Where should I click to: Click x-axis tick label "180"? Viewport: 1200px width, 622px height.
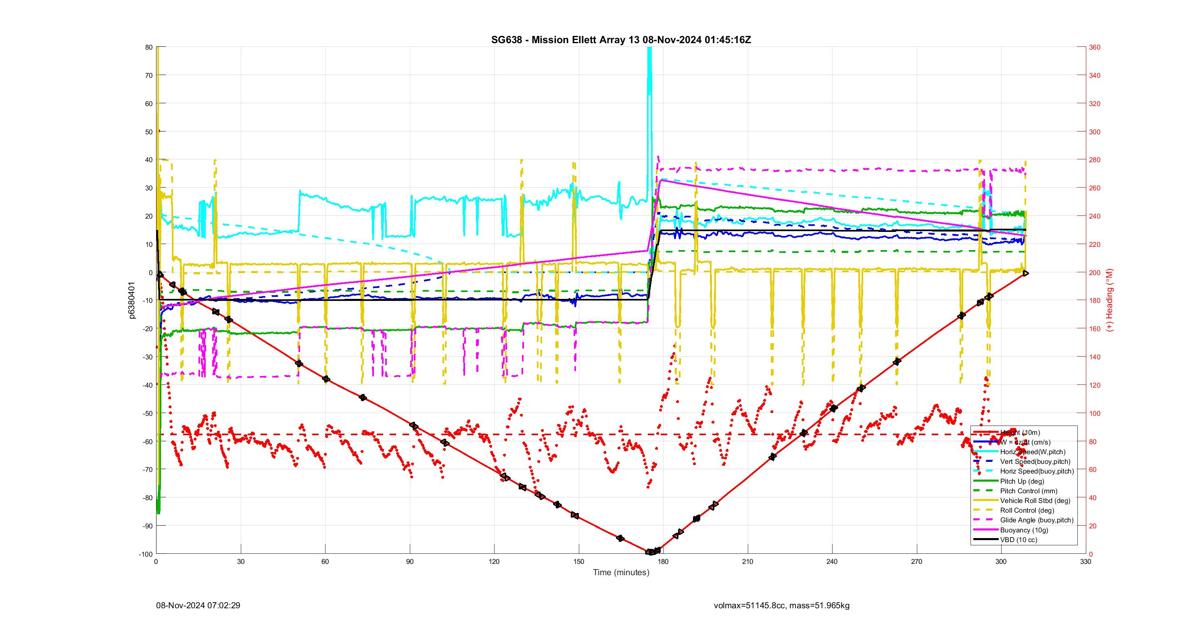[x=663, y=563]
